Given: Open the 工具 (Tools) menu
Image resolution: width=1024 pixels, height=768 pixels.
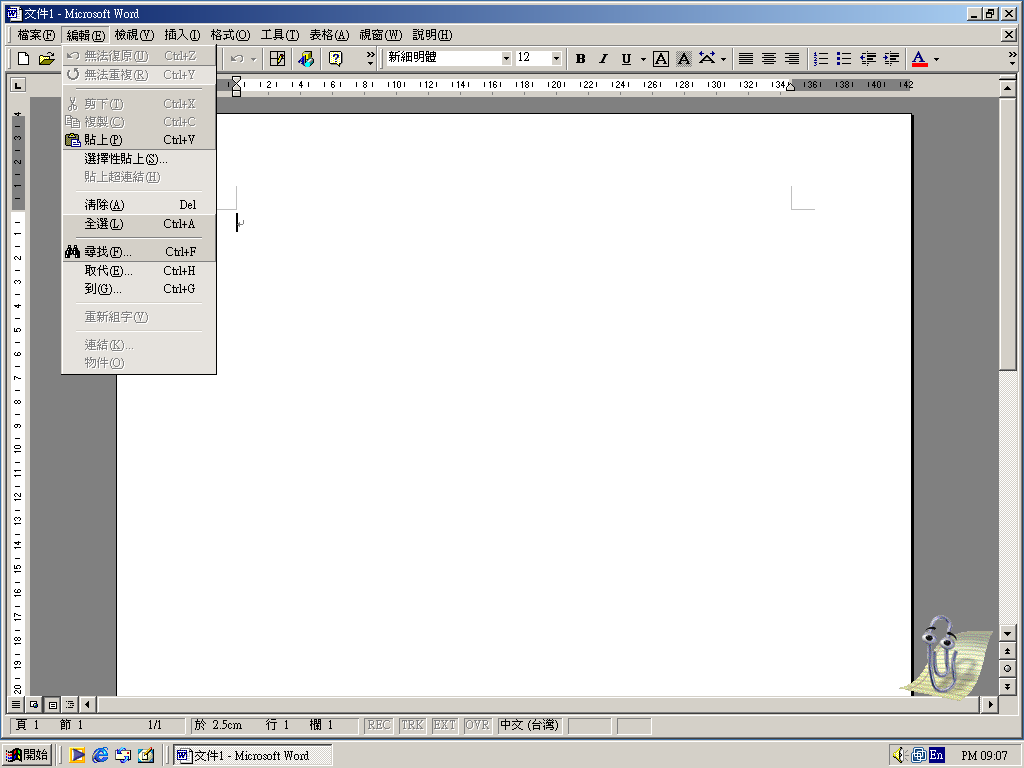Looking at the screenshot, I should point(280,35).
